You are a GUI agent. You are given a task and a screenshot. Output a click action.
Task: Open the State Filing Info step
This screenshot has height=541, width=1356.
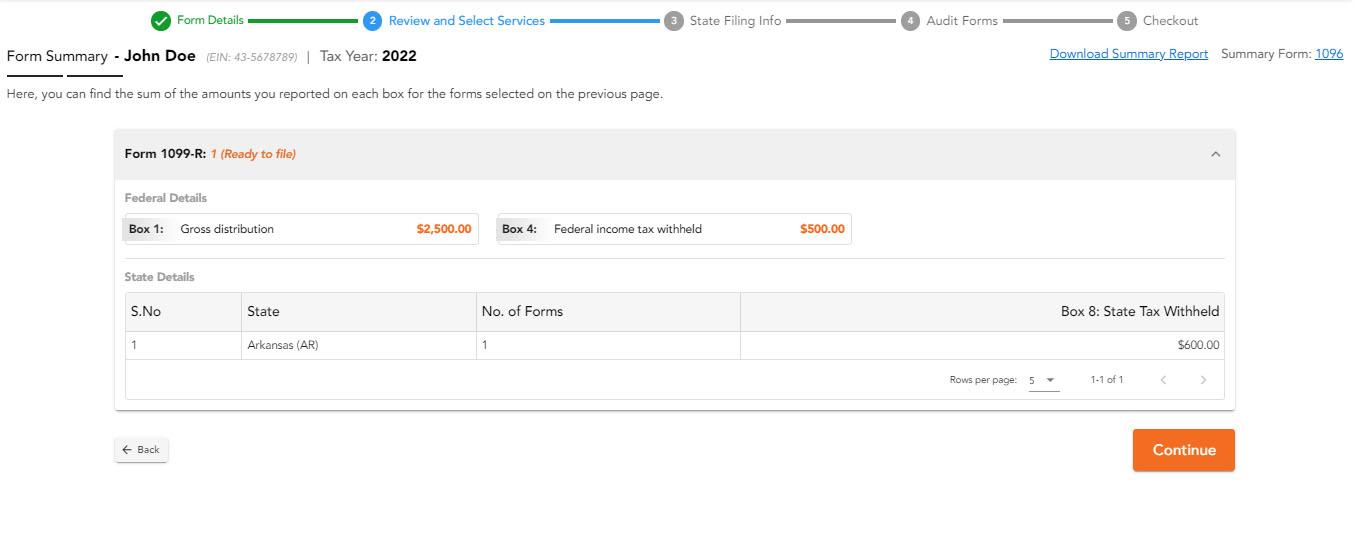tap(735, 20)
